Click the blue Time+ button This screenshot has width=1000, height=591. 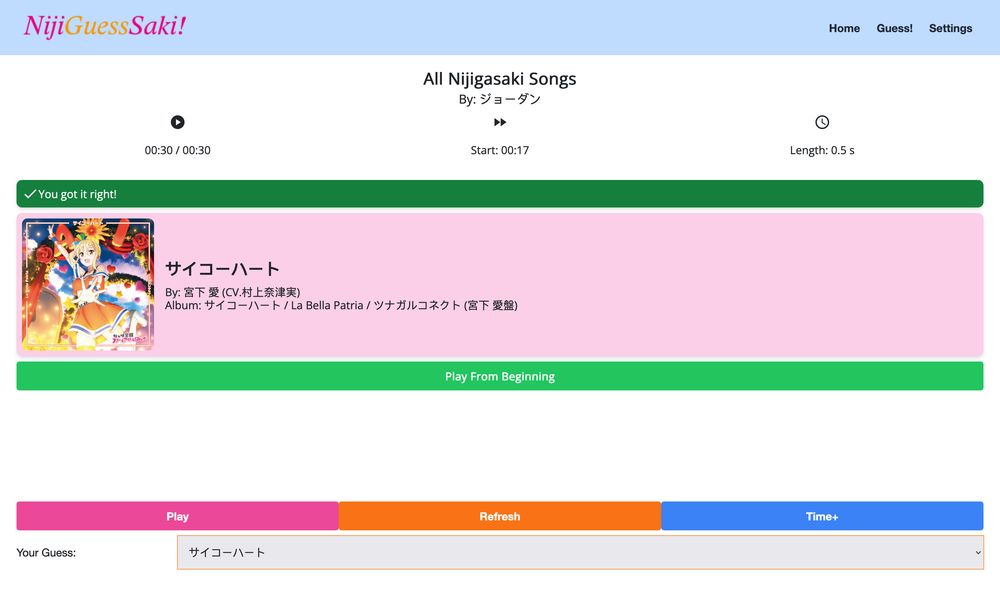[x=822, y=516]
